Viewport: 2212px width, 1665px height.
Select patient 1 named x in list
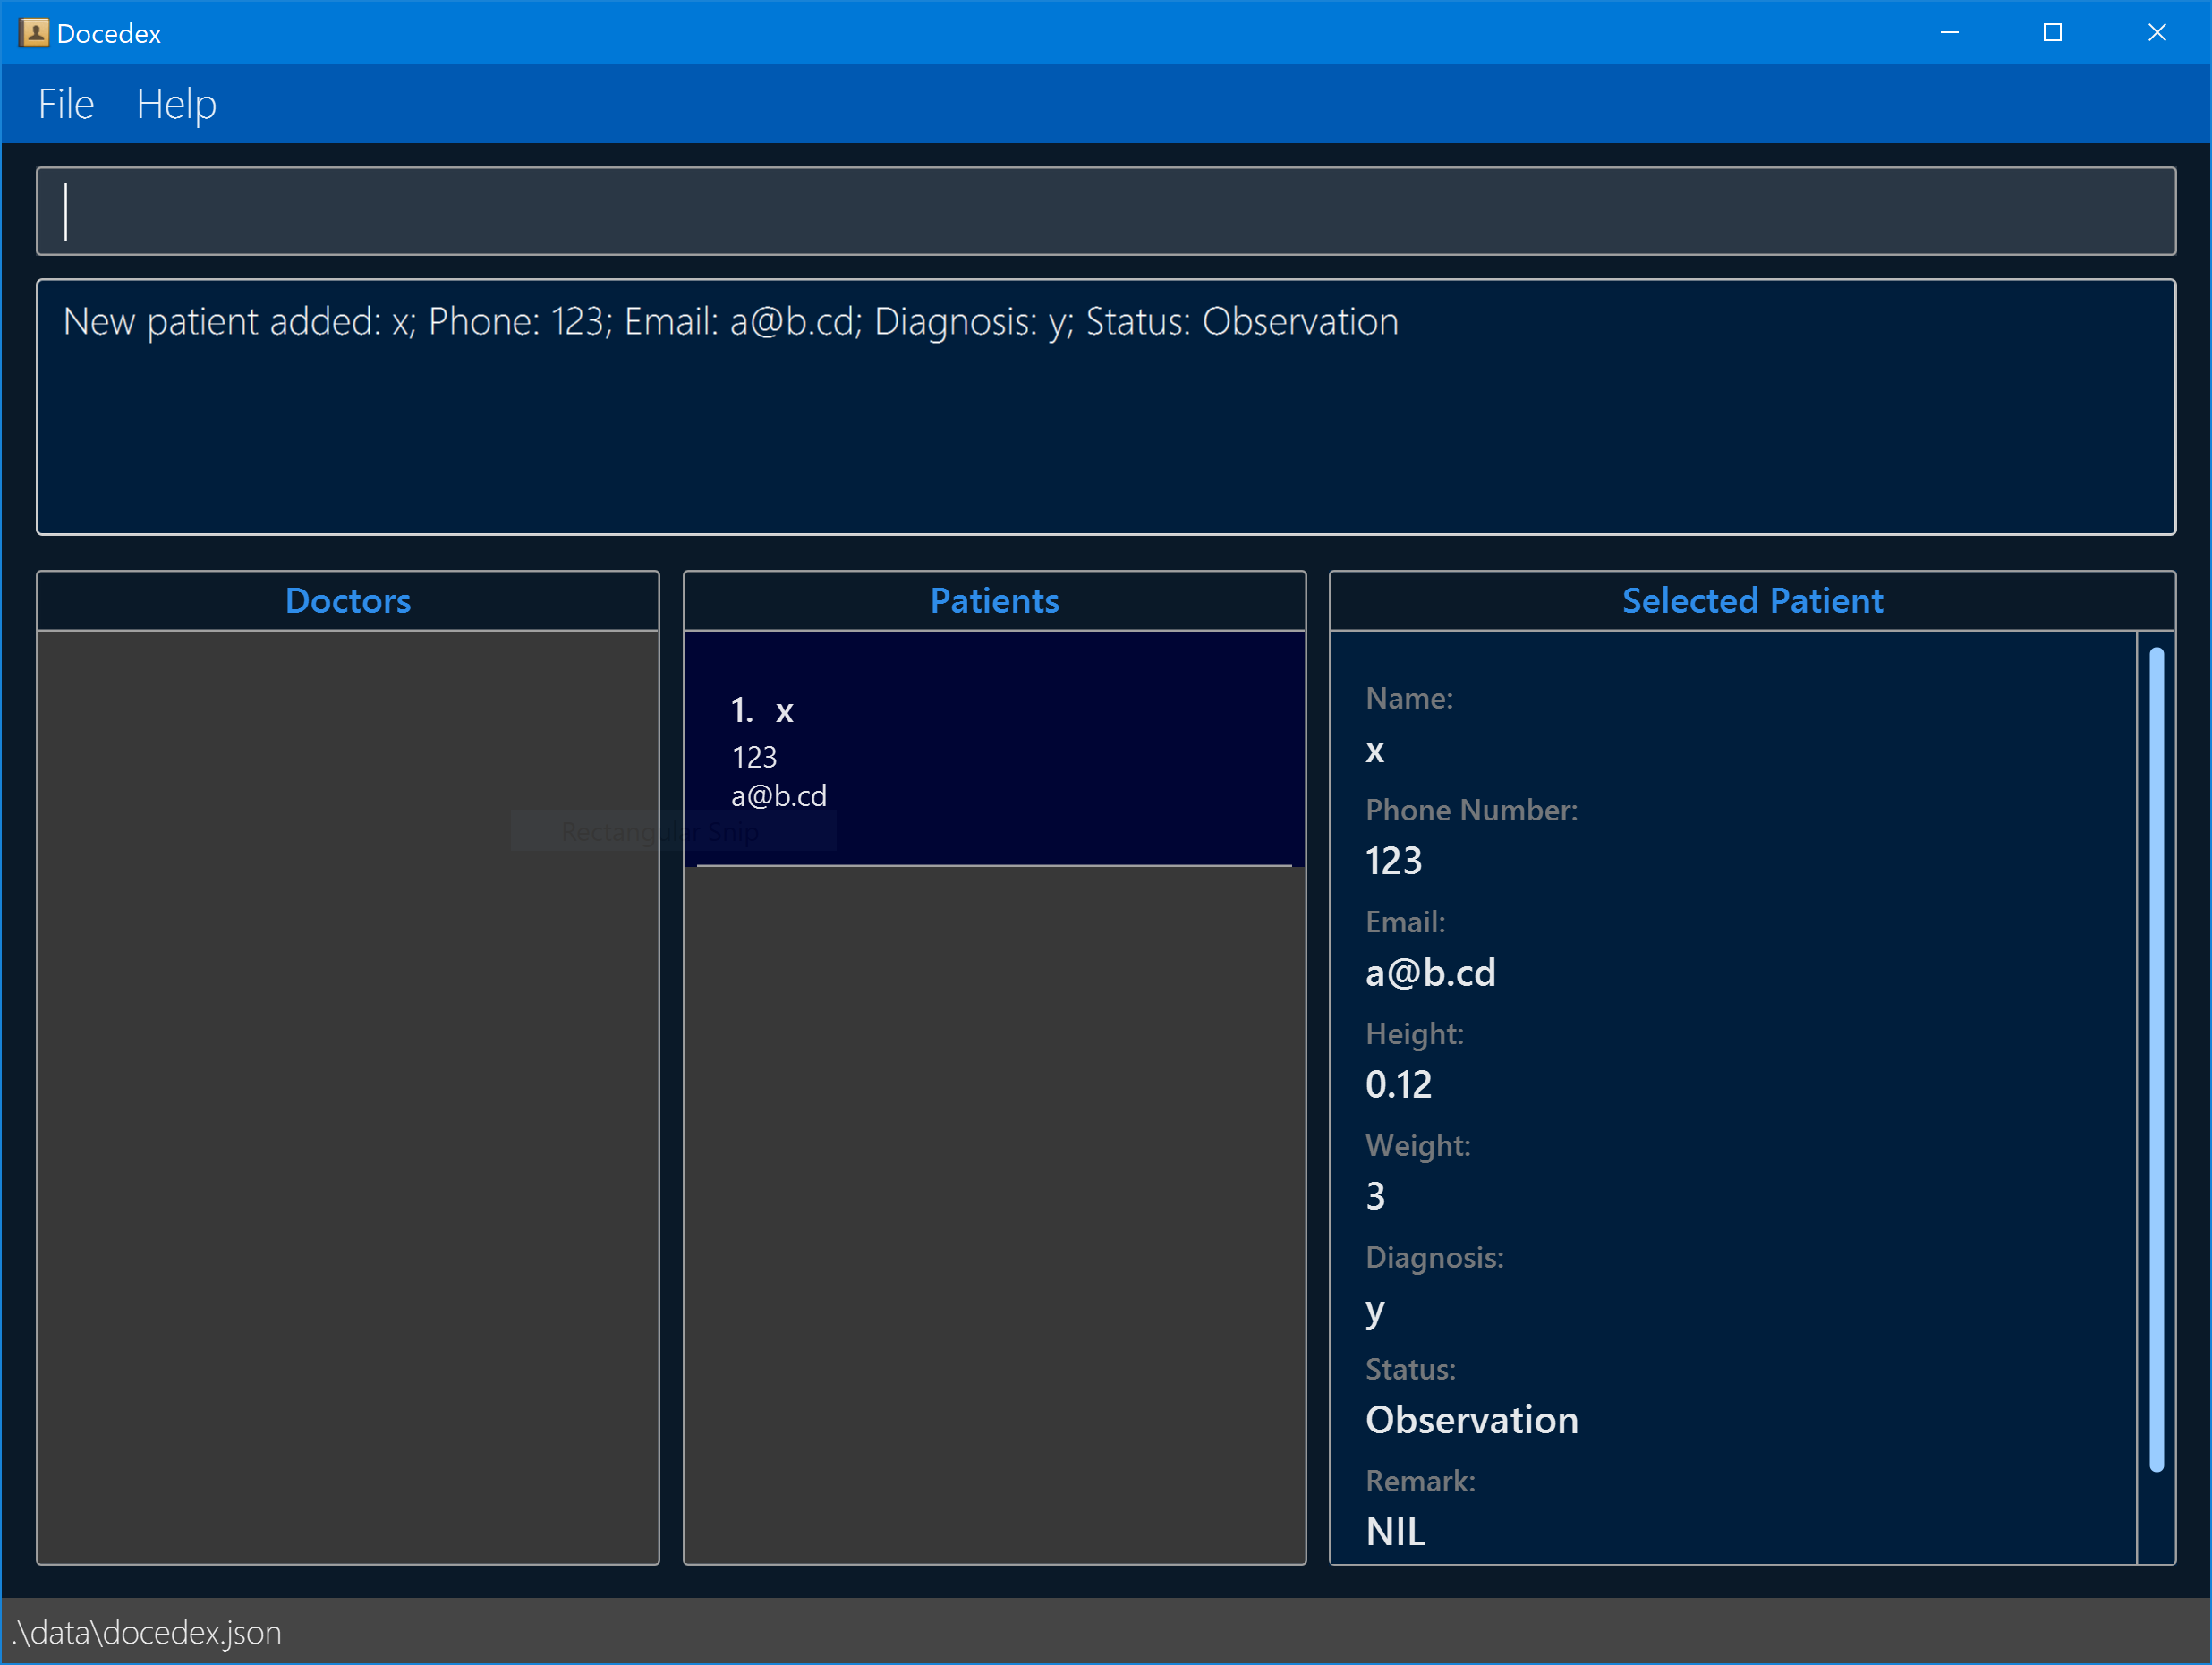click(993, 750)
